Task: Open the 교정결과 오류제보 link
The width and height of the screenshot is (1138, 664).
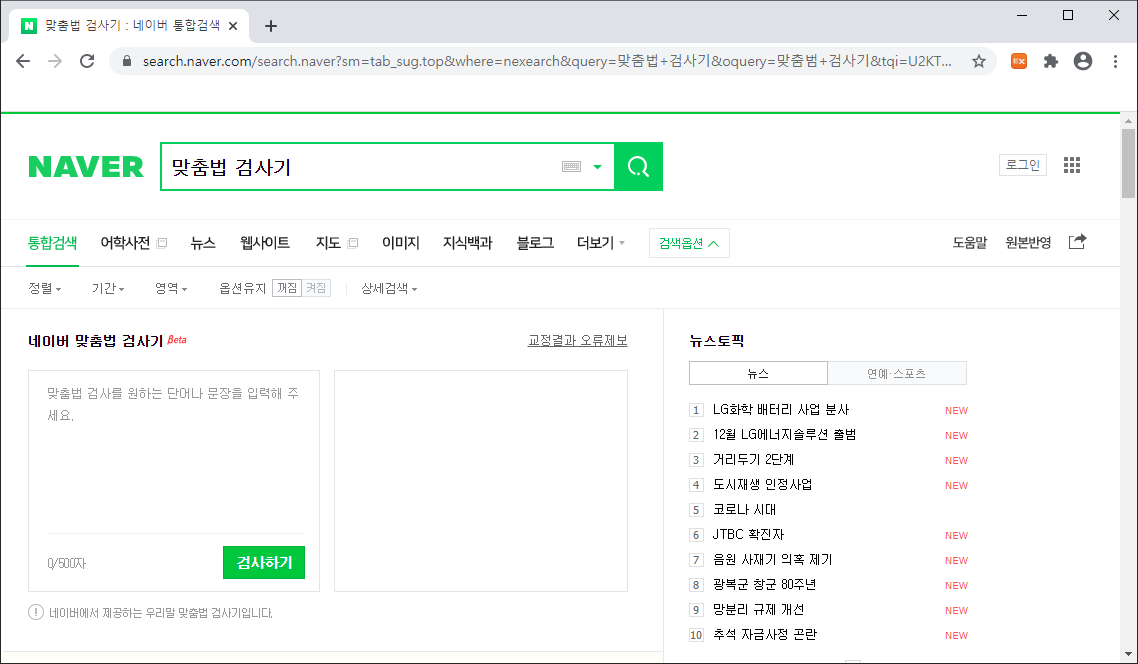Action: click(x=578, y=340)
